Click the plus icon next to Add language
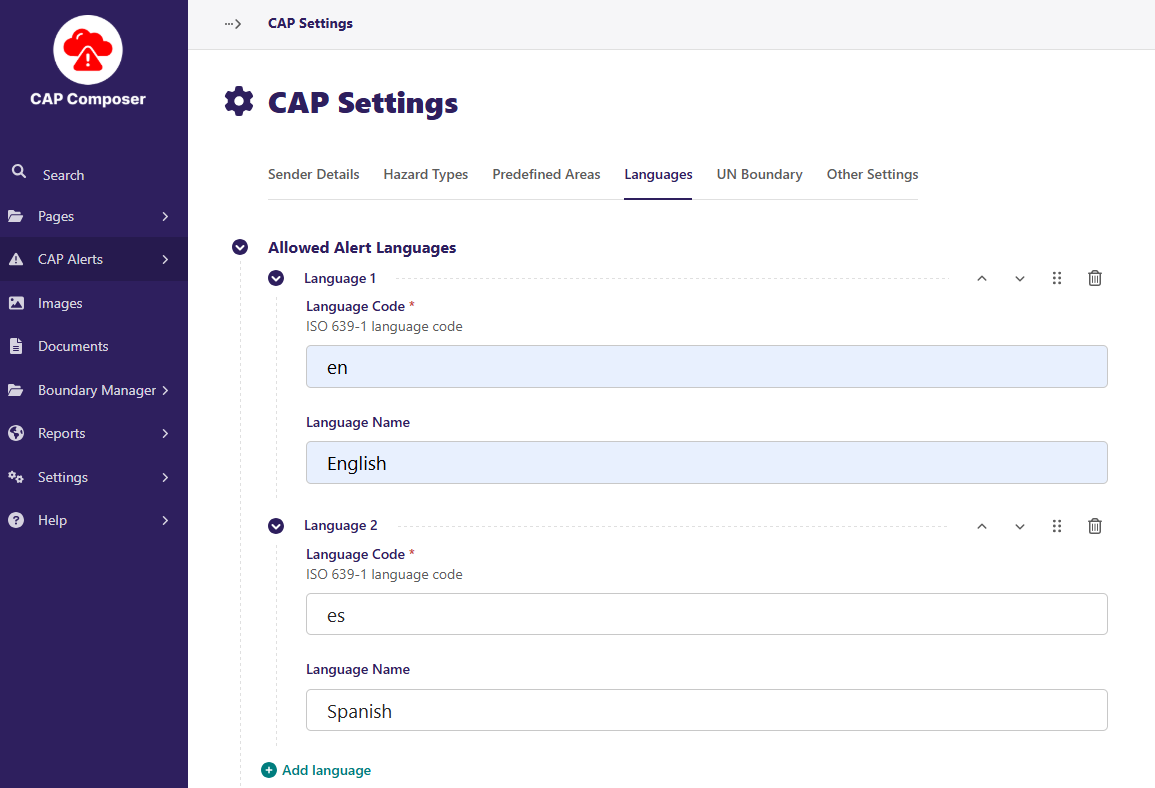The height and width of the screenshot is (788, 1155). point(269,770)
